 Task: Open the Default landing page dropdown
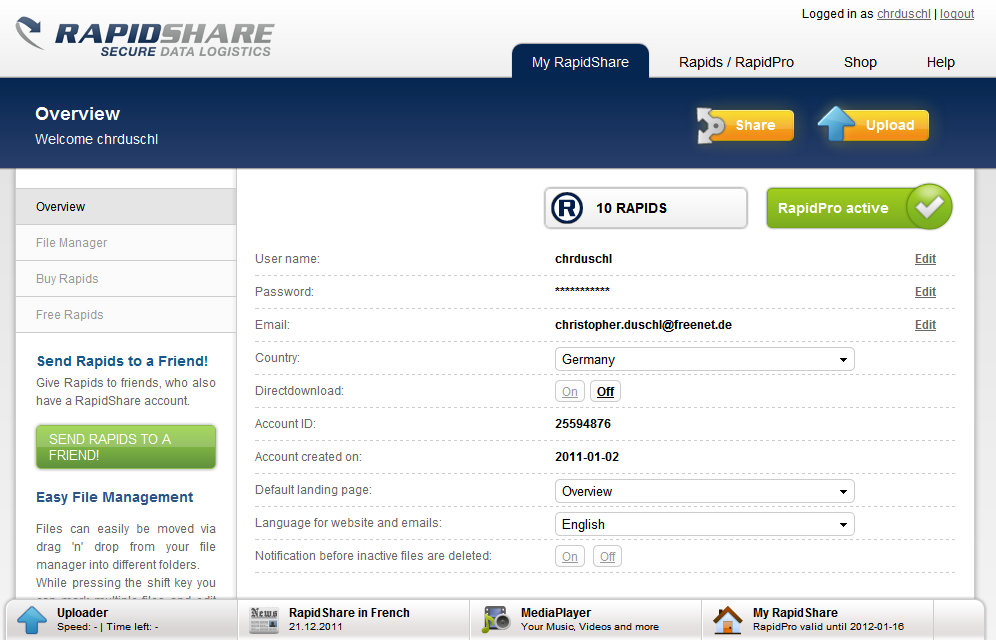pos(704,491)
